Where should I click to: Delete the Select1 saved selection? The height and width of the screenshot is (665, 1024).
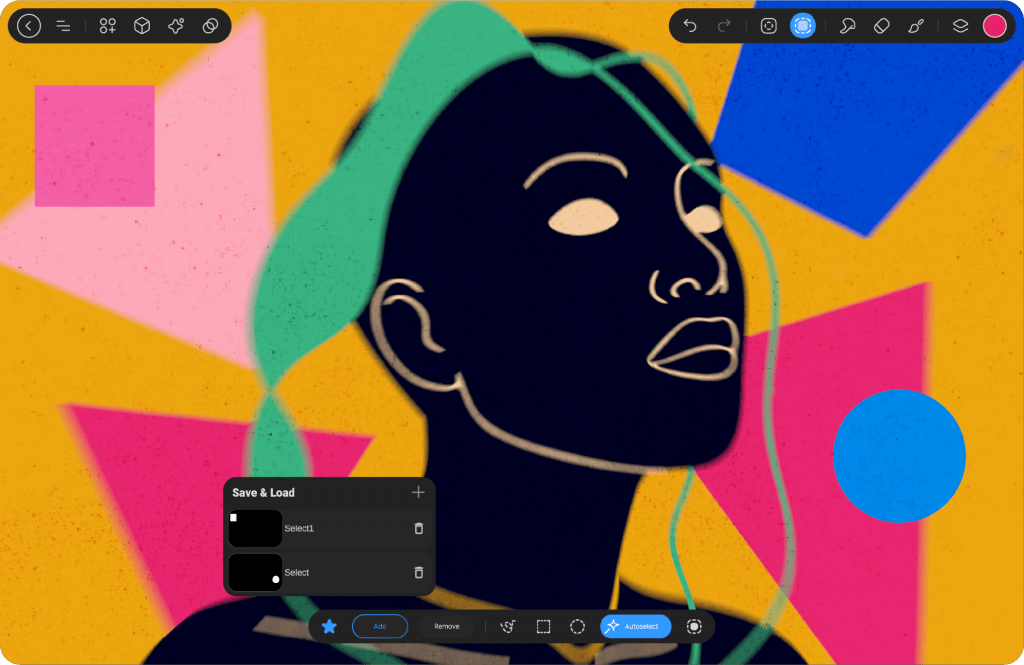point(418,528)
